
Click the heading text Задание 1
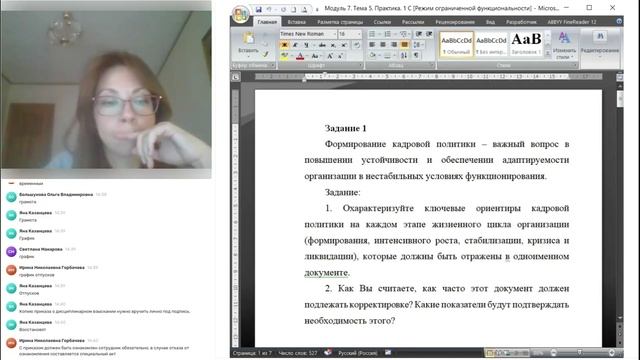pos(345,128)
